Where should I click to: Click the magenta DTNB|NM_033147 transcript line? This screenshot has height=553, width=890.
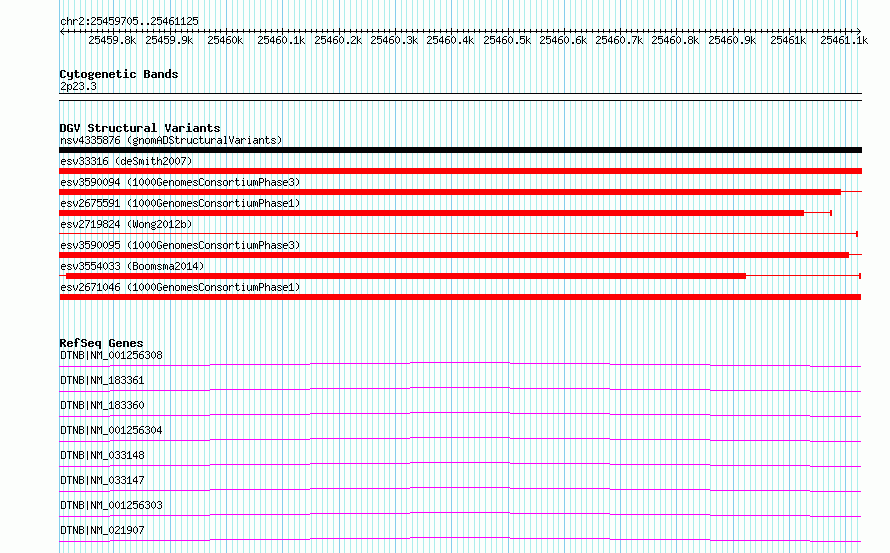460,489
